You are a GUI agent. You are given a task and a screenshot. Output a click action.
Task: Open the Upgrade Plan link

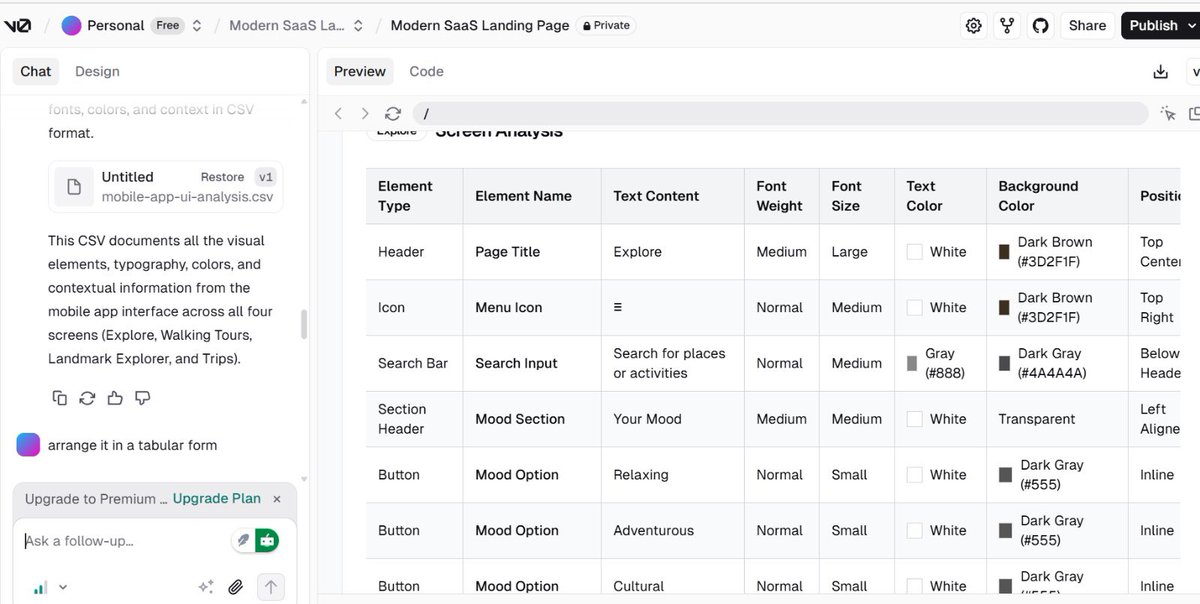[216, 498]
